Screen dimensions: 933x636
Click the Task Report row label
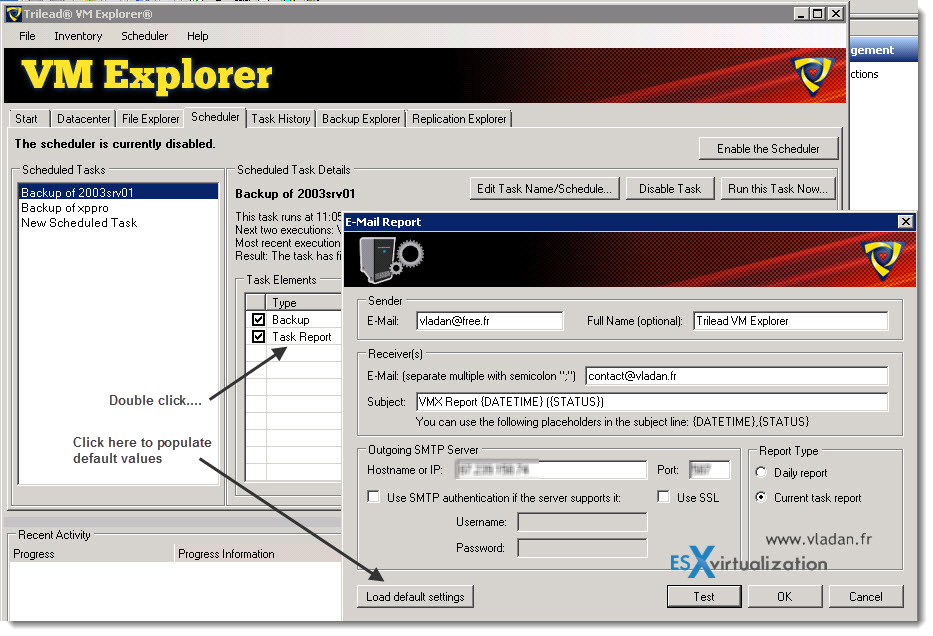(302, 337)
